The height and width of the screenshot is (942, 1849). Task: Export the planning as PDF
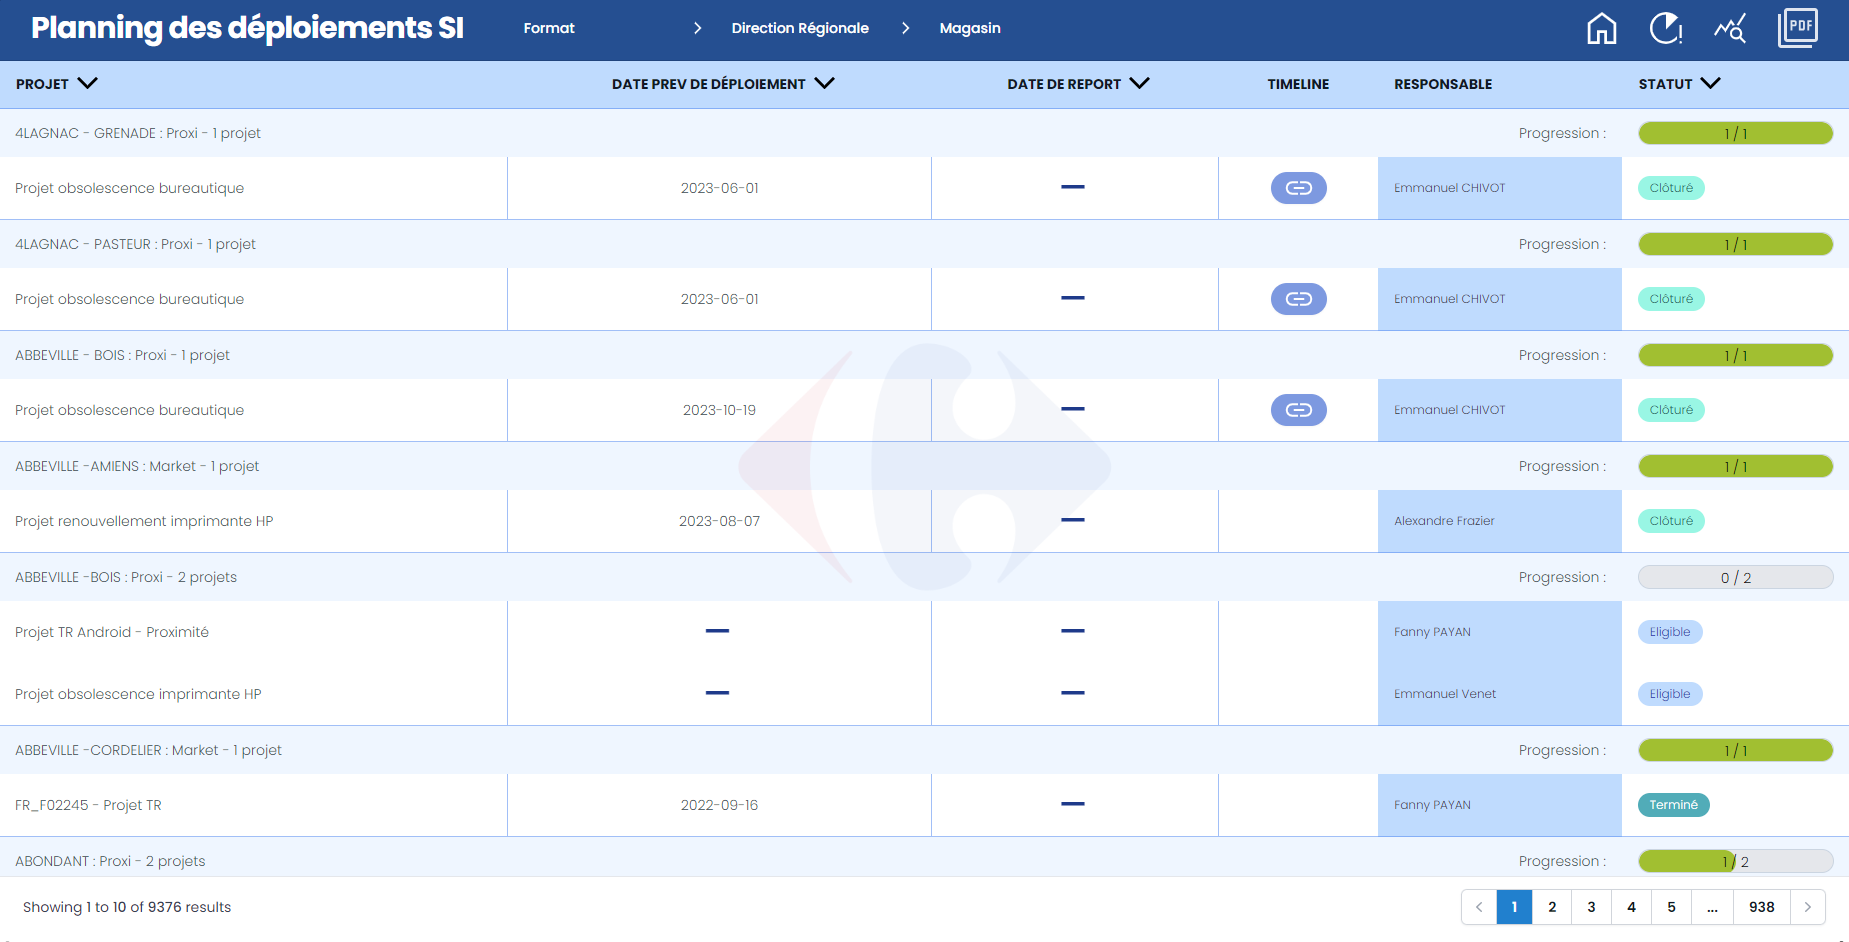tap(1797, 27)
